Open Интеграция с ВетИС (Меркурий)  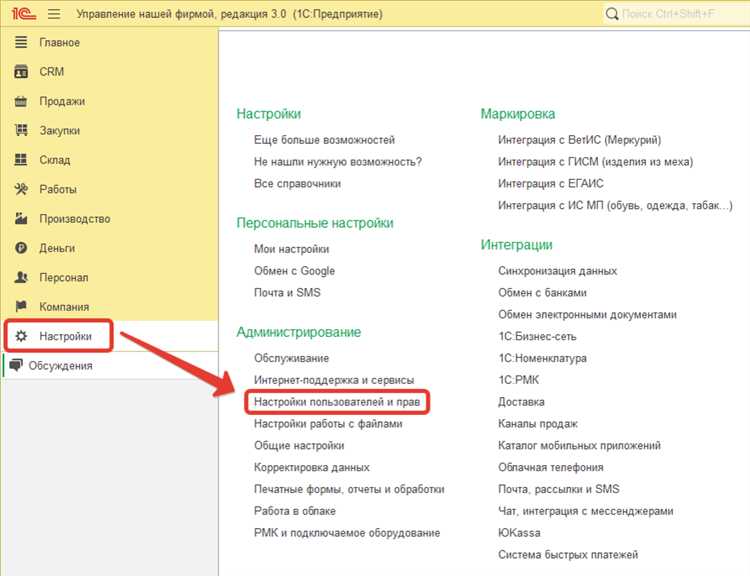tap(579, 140)
